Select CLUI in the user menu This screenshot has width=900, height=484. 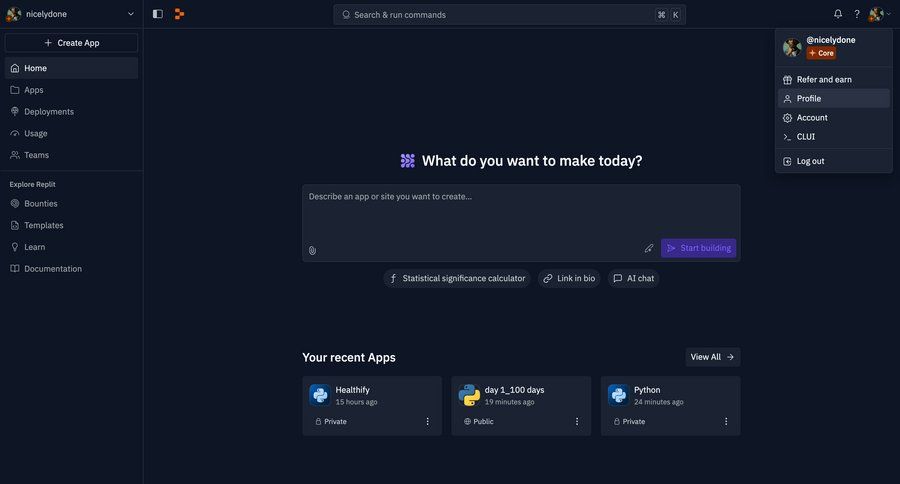(x=833, y=137)
